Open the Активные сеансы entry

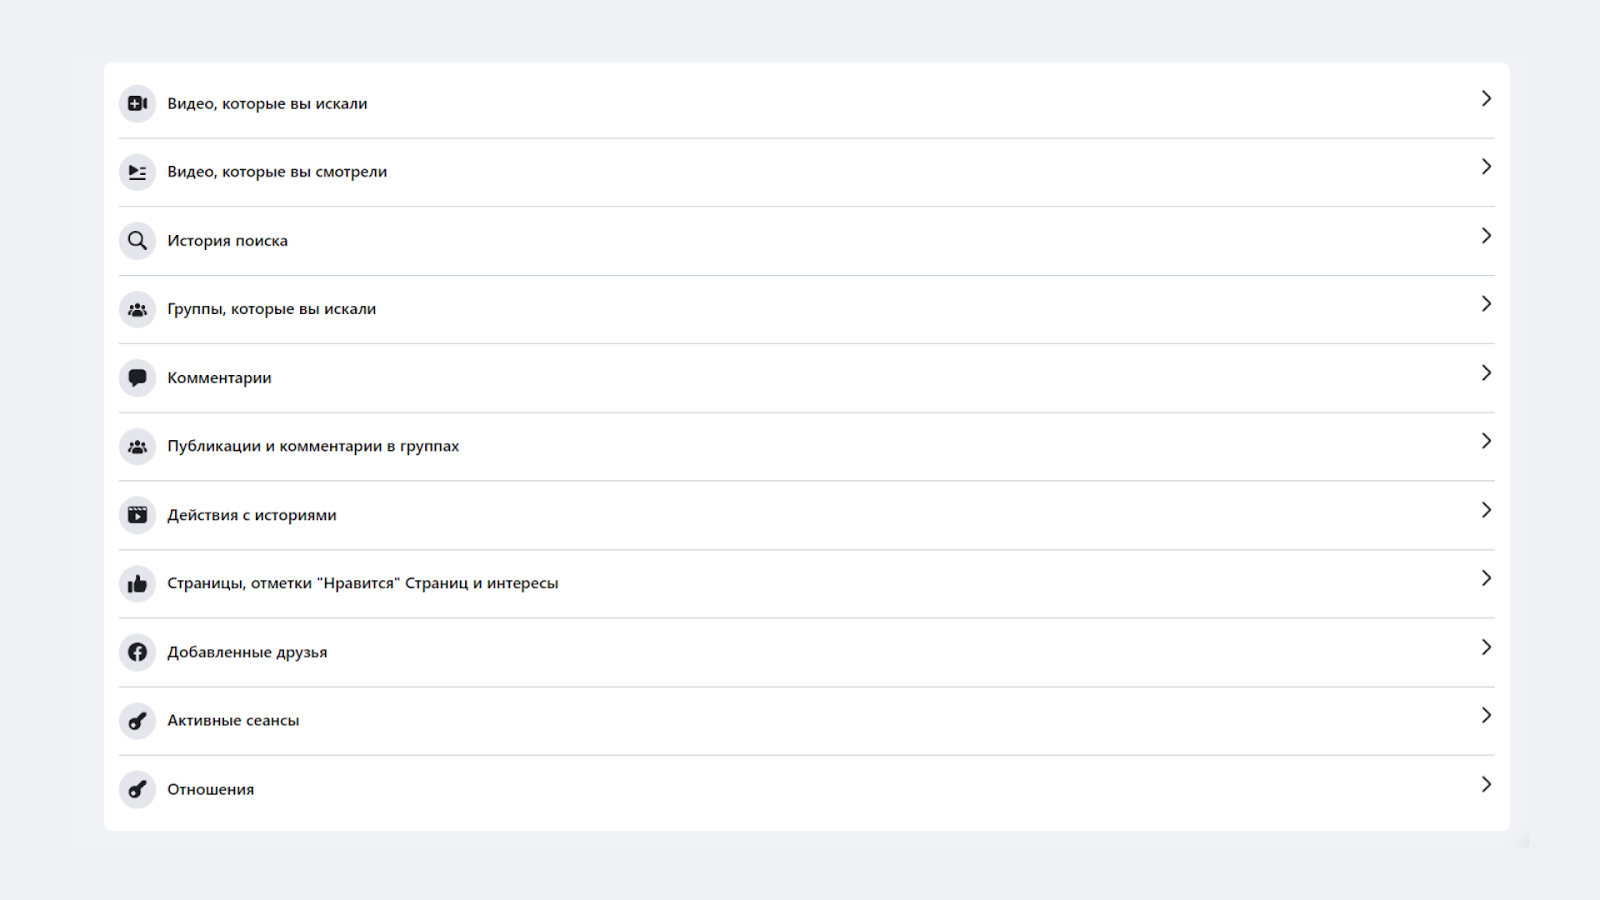(233, 721)
